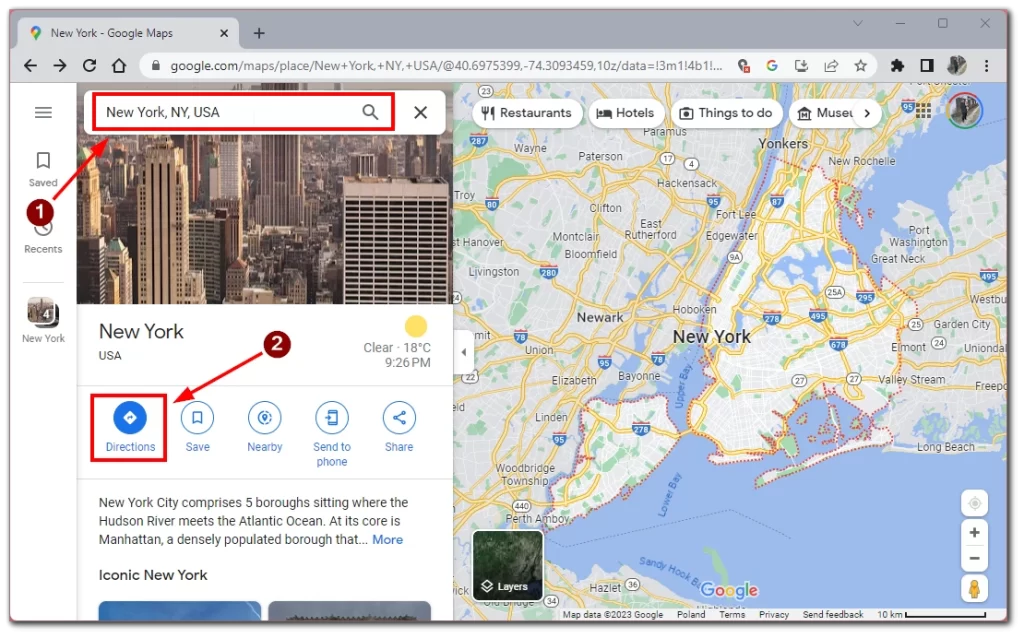Open the Privacy link in map footer
The width and height of the screenshot is (1024, 638).
click(x=774, y=614)
